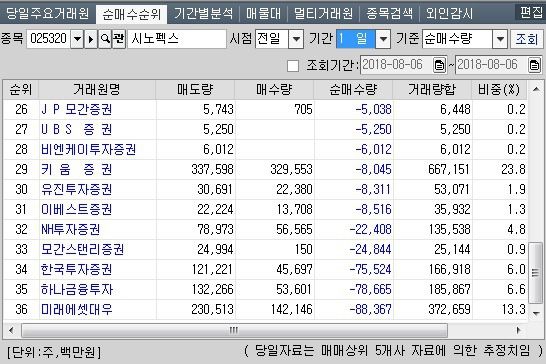Screen dimensions: 546x364
Task: Select the 비엔케이투자증권 row name
Action: [88, 149]
